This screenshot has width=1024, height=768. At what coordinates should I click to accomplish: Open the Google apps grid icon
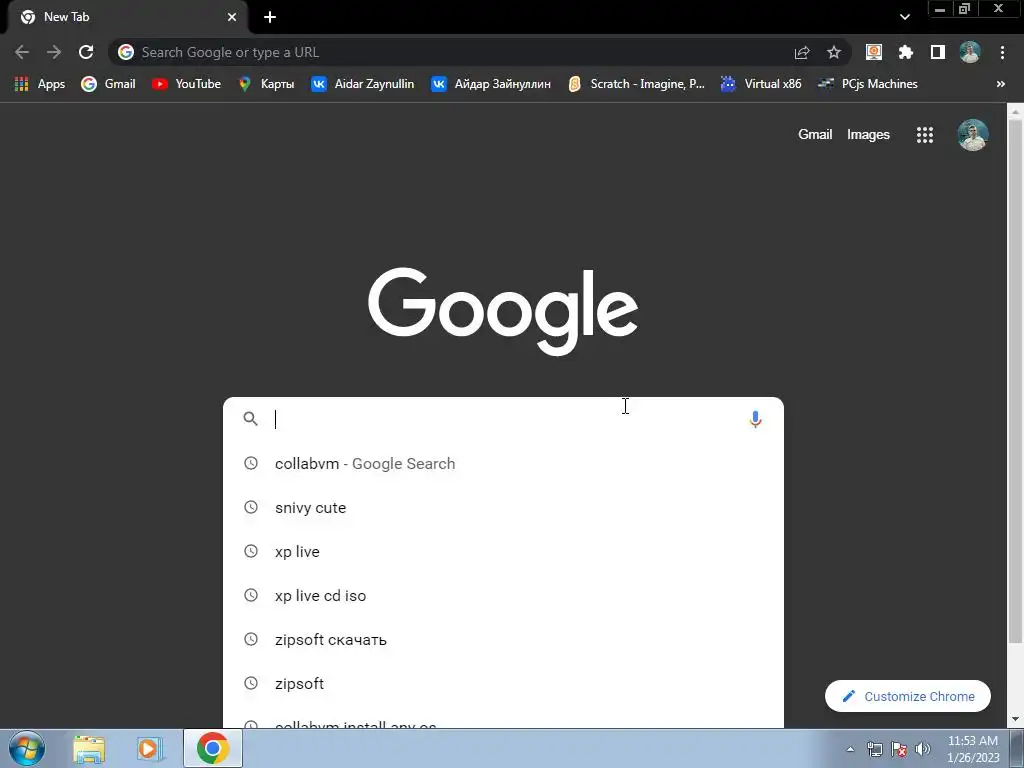pos(925,135)
